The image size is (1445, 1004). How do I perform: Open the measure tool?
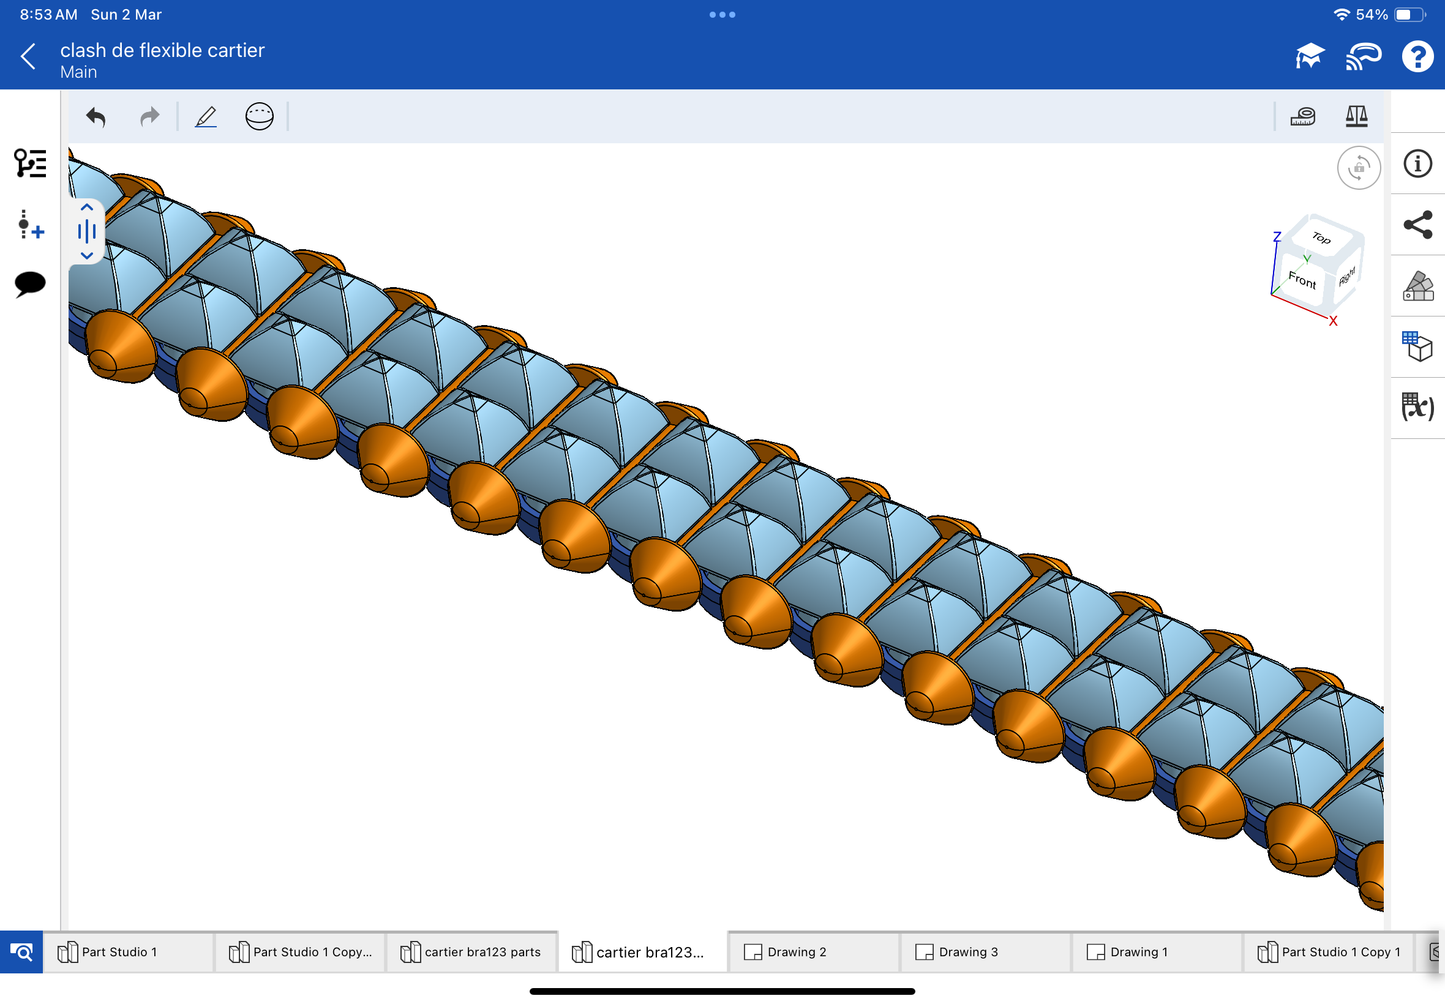1302,117
